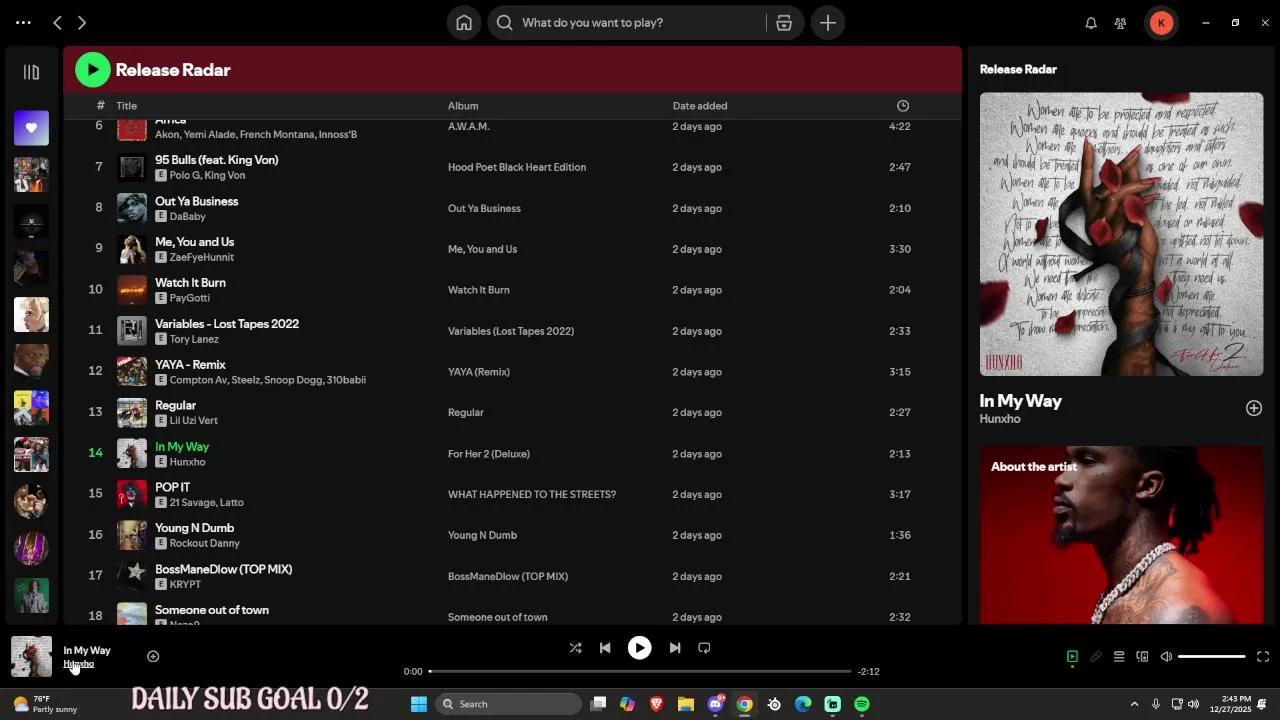This screenshot has height=720, width=1280.
Task: Click the Hunxho artist link in the bottom player bar
Action: (x=79, y=664)
